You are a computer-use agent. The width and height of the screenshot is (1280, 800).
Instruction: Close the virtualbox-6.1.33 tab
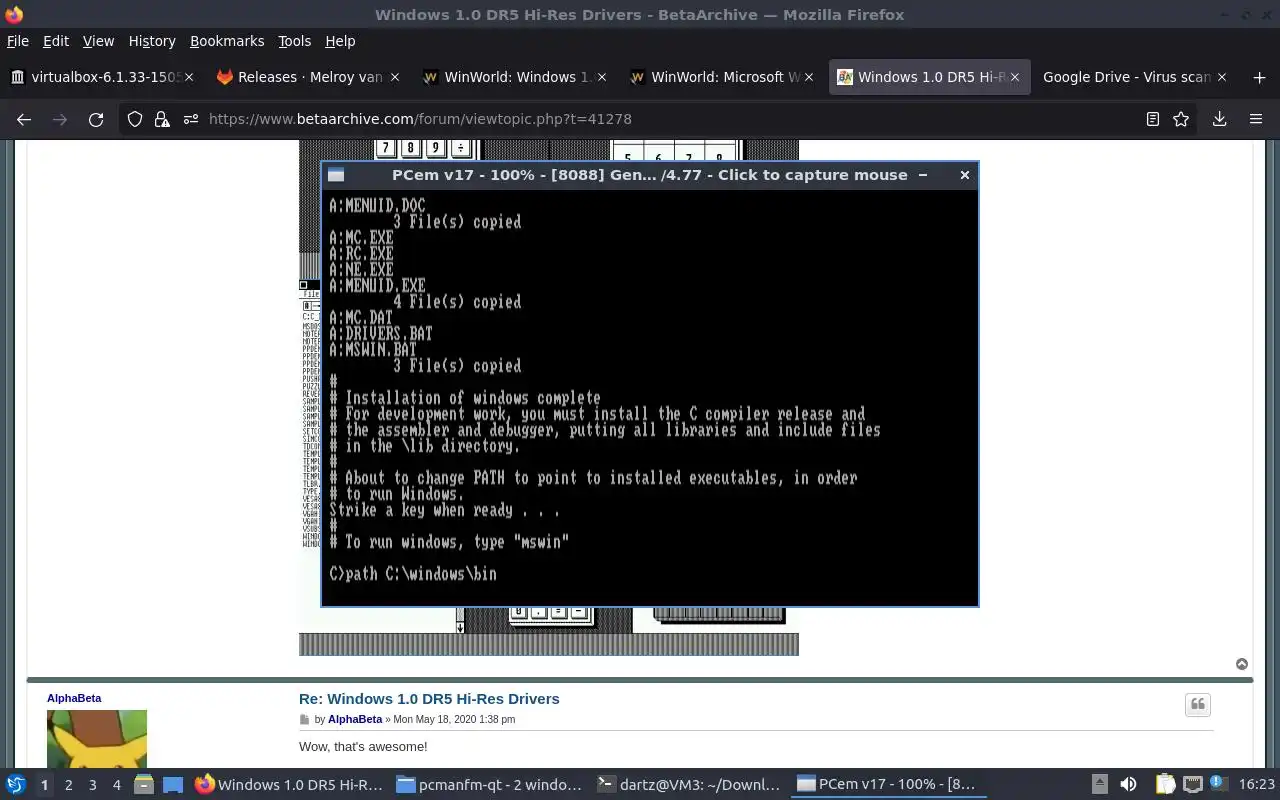(190, 77)
